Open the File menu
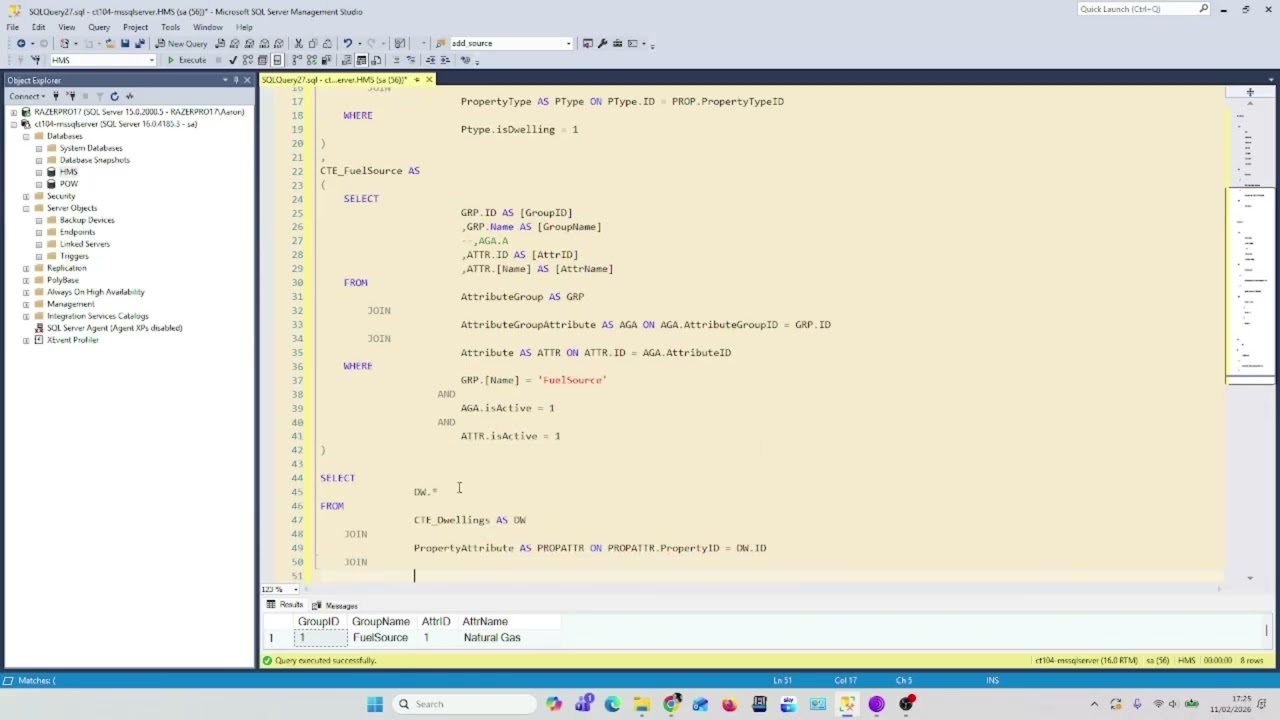The width and height of the screenshot is (1280, 720). point(13,27)
